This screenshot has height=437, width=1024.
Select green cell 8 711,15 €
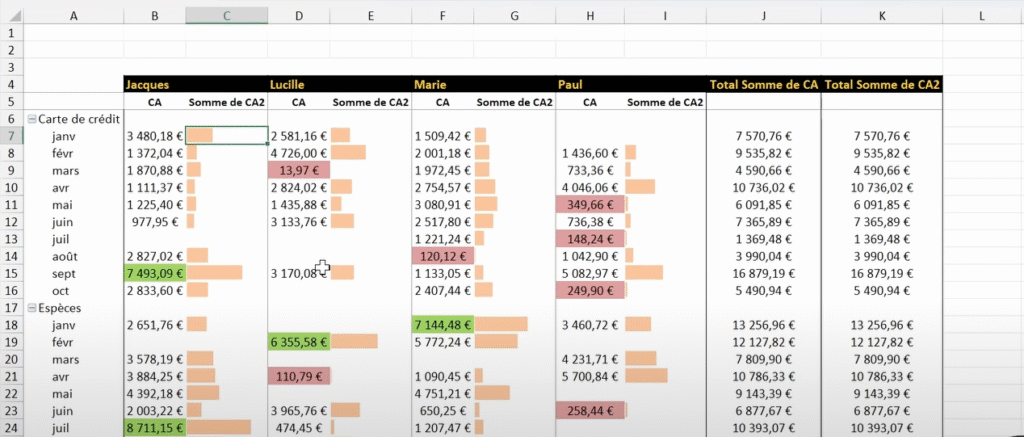[x=155, y=428]
